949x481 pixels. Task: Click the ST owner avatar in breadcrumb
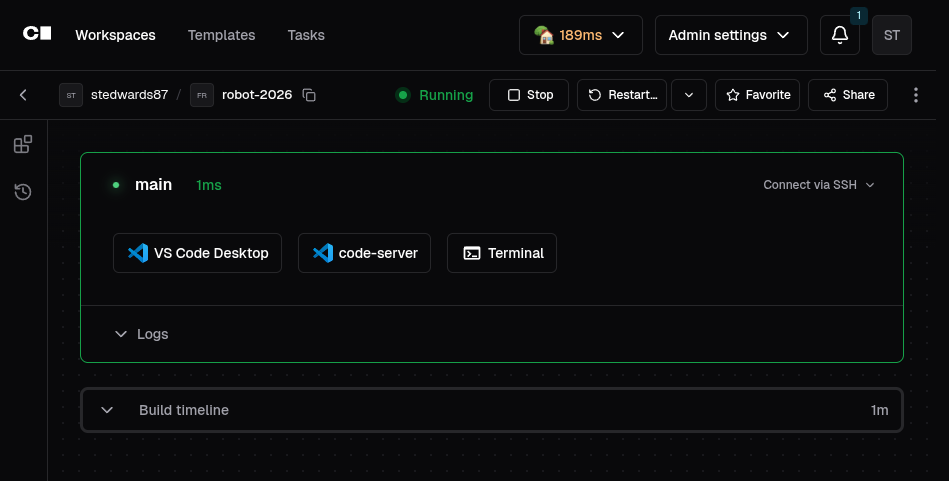click(71, 95)
